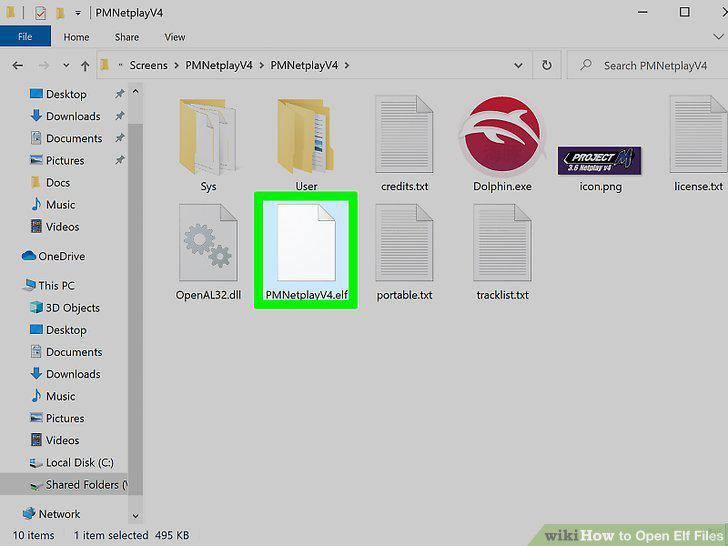This screenshot has height=546, width=728.
Task: Select the credits.txt file
Action: [404, 145]
